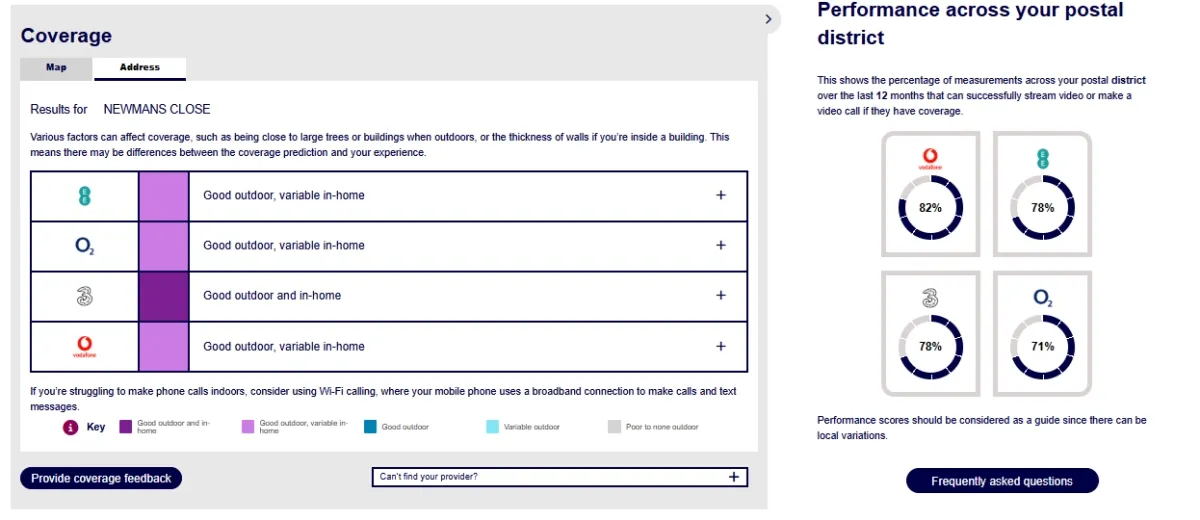1200x520 pixels.
Task: Expand the EE coverage row details
Action: point(721,195)
